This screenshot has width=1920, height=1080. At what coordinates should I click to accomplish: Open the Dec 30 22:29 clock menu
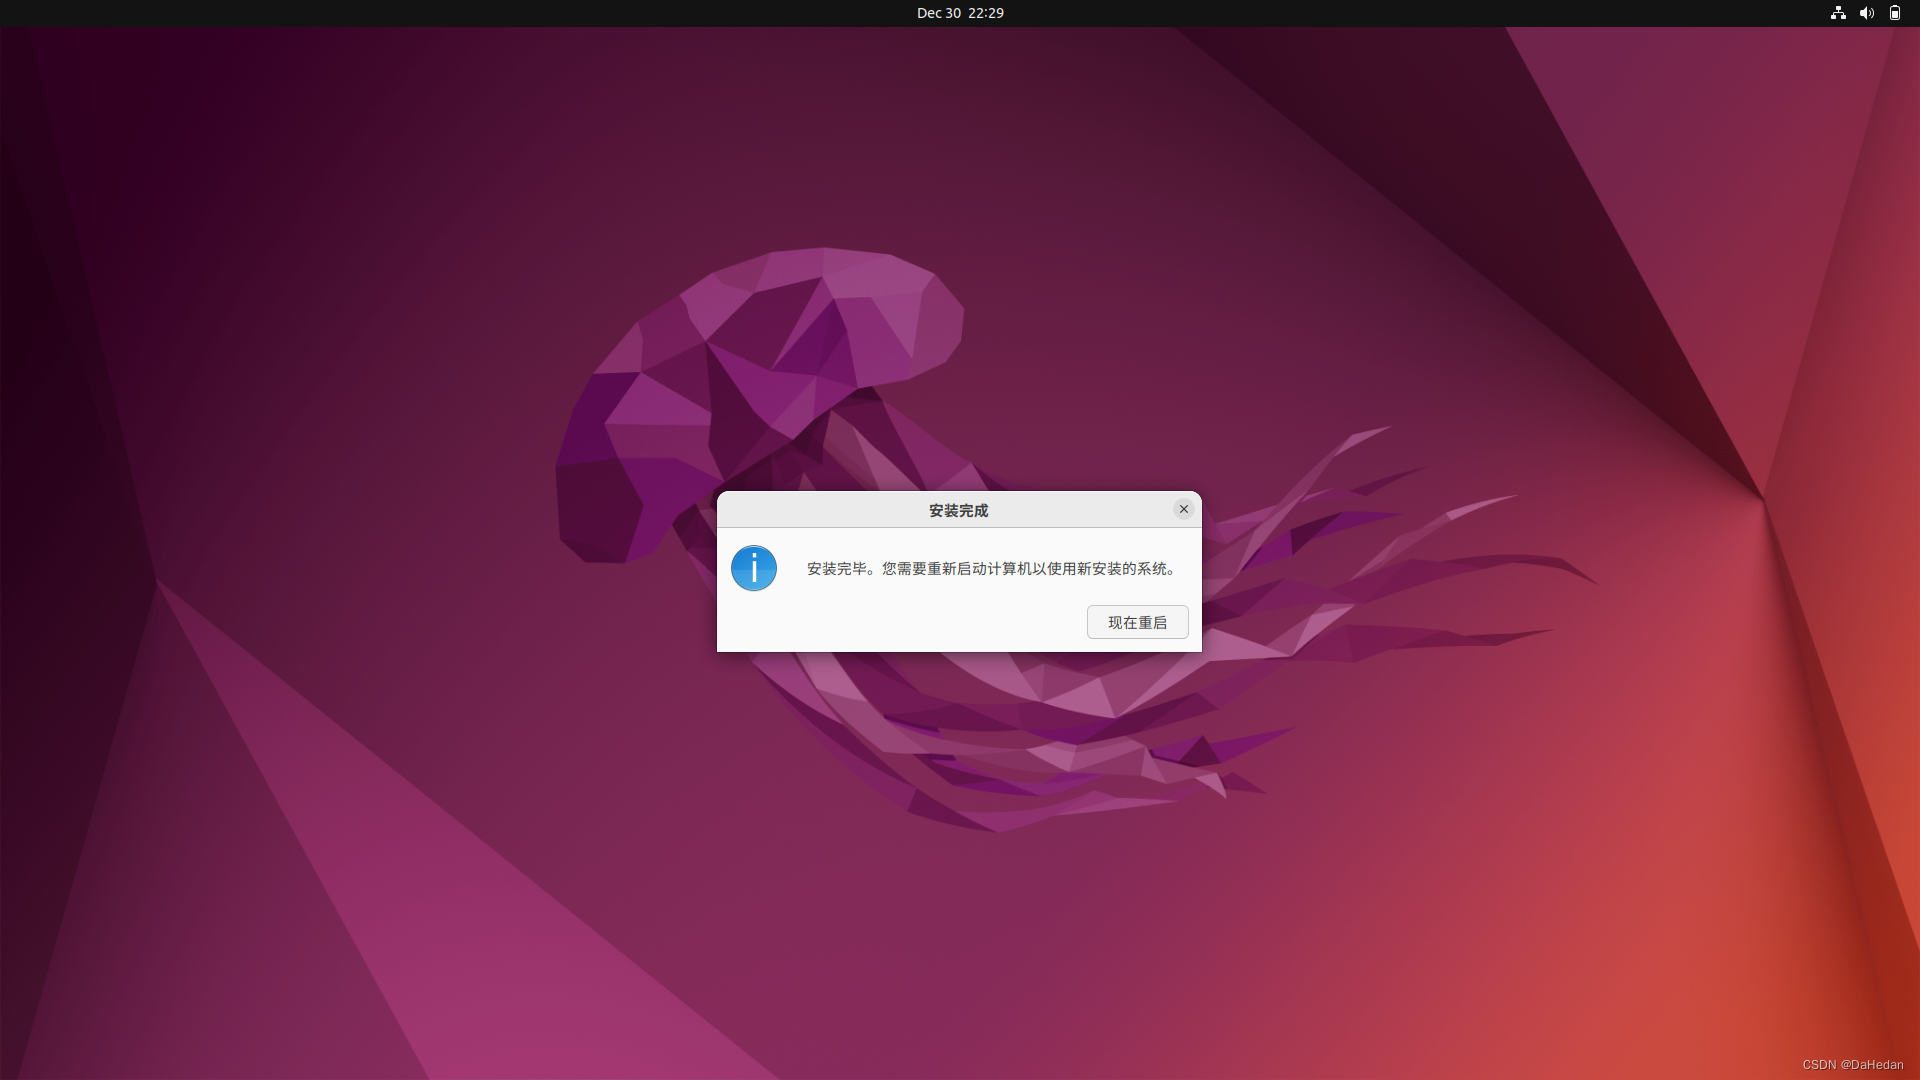pyautogui.click(x=960, y=13)
